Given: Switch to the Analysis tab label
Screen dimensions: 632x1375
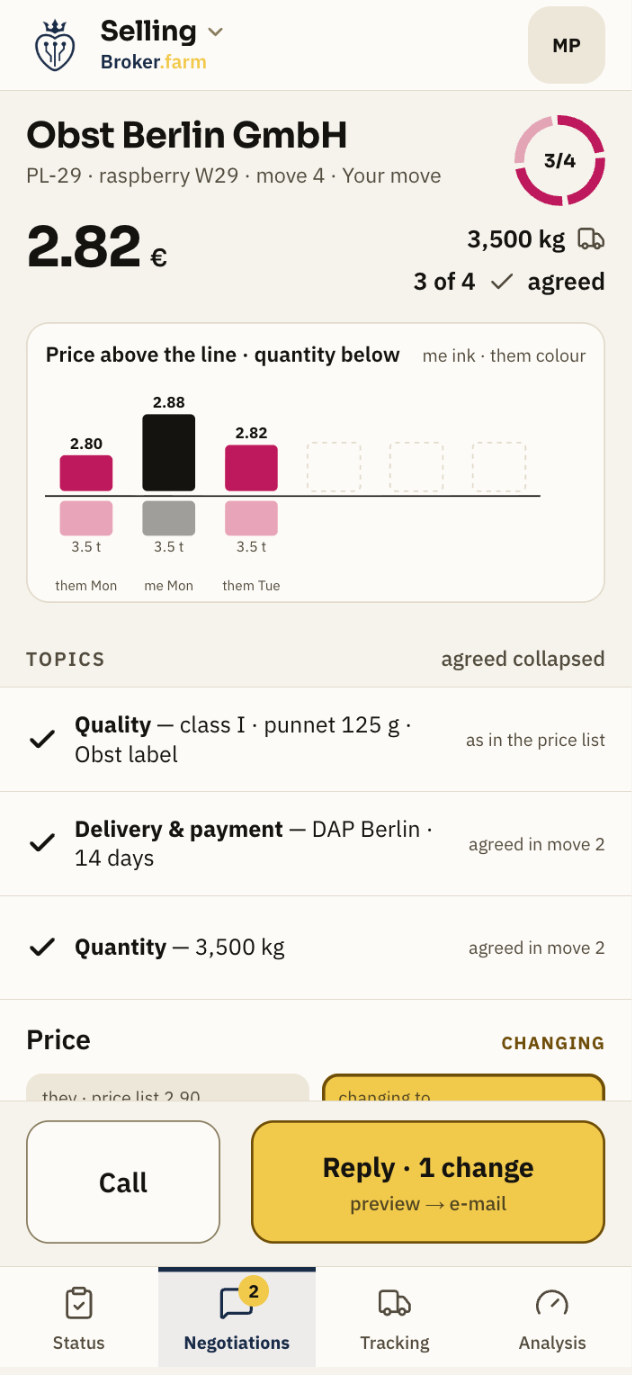Looking at the screenshot, I should click(x=552, y=1343).
